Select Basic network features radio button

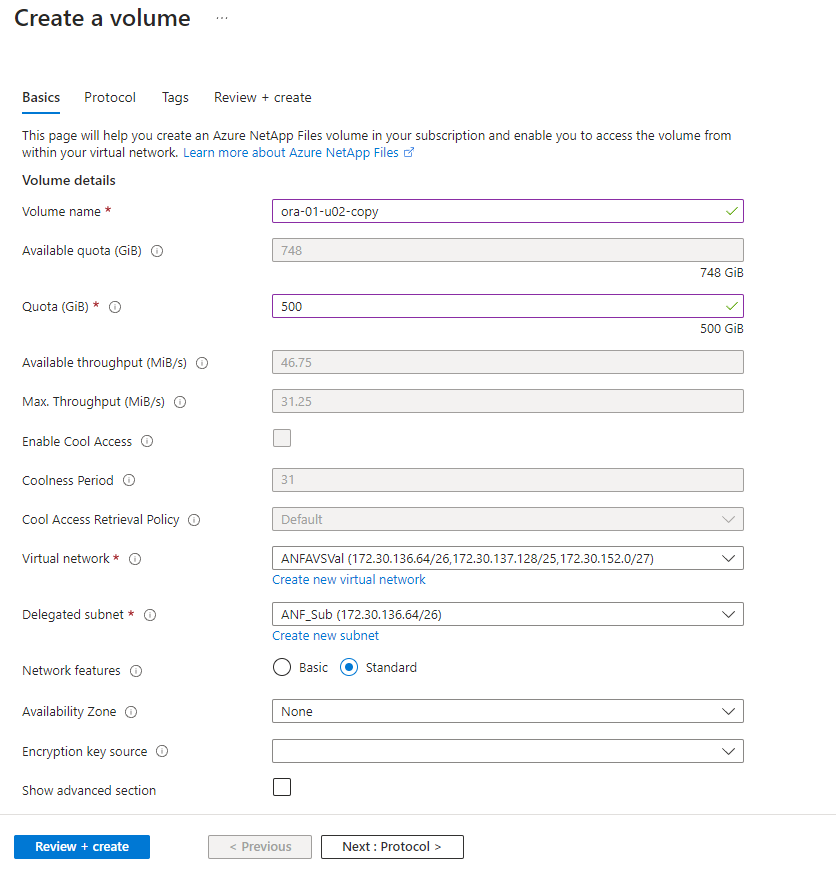pyautogui.click(x=282, y=668)
